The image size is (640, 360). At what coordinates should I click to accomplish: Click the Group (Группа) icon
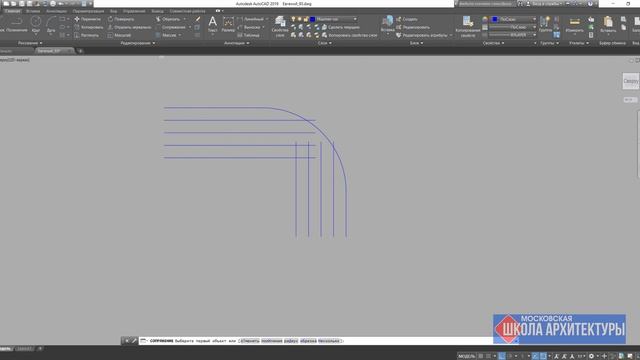click(545, 24)
